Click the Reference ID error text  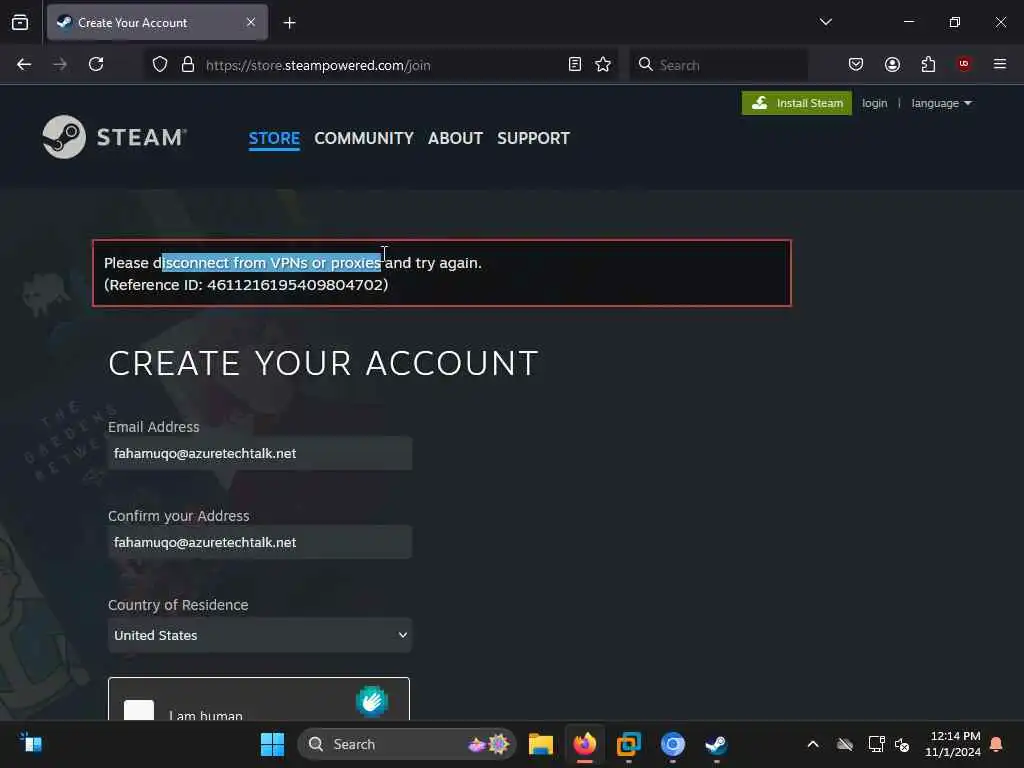point(246,285)
